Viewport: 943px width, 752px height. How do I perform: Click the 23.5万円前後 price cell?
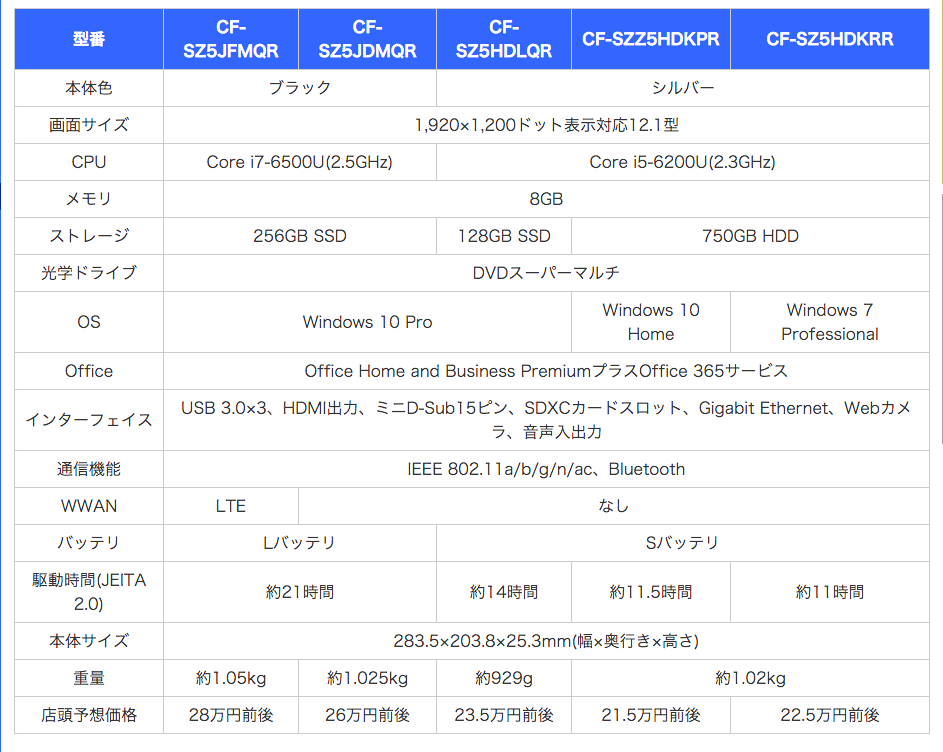click(504, 715)
